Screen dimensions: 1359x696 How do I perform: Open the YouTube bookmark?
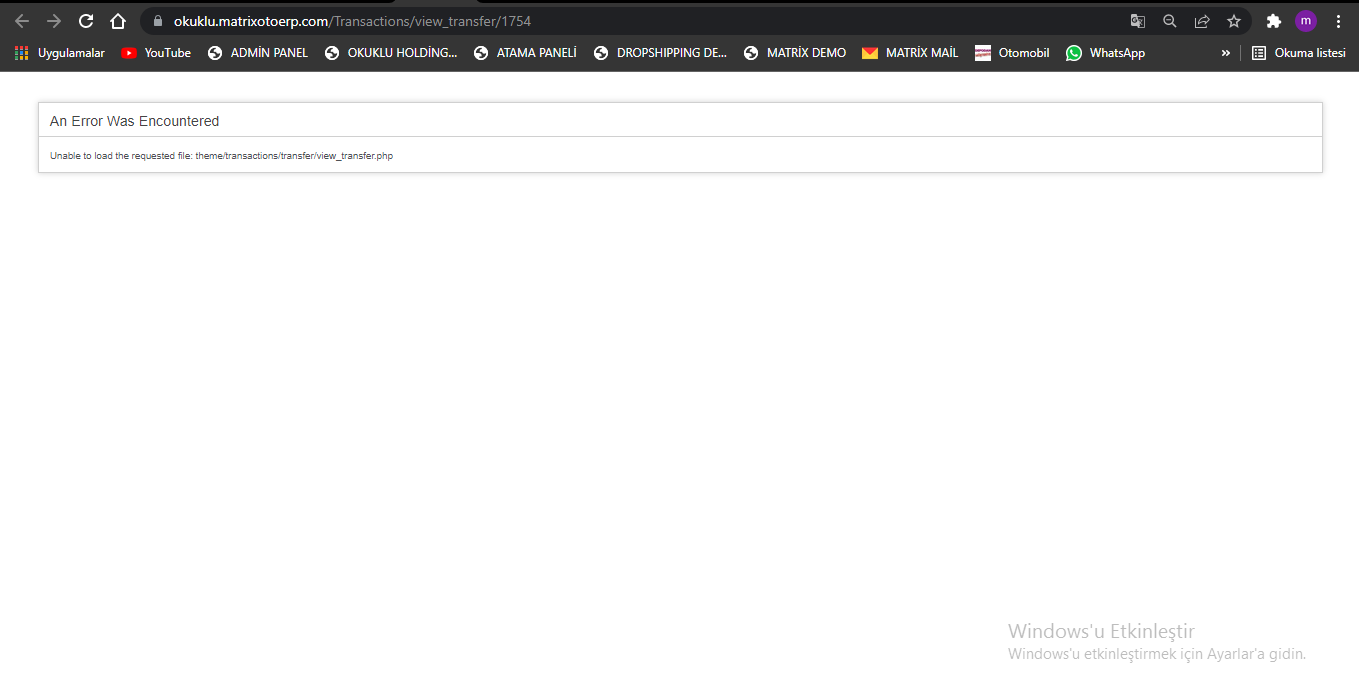tap(156, 53)
